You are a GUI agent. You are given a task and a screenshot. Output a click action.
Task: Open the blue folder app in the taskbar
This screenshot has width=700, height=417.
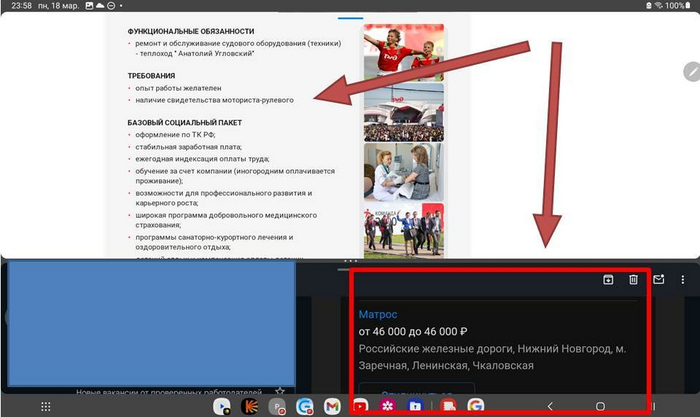pos(415,406)
